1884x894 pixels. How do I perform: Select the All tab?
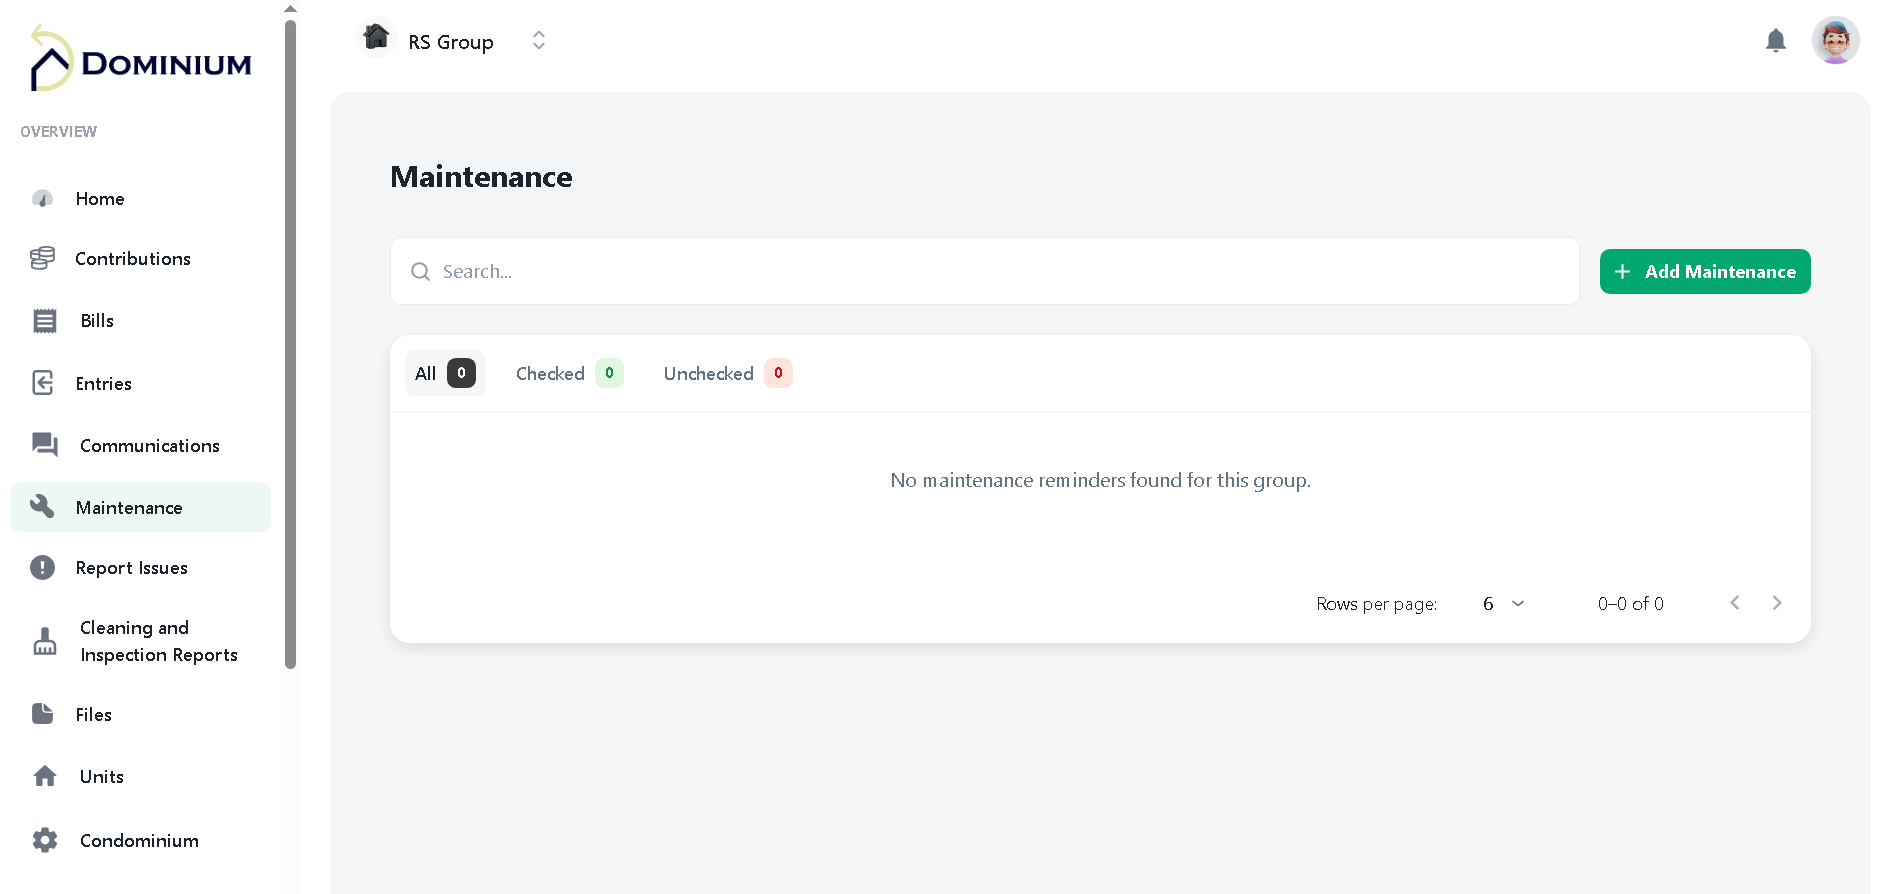pyautogui.click(x=445, y=373)
